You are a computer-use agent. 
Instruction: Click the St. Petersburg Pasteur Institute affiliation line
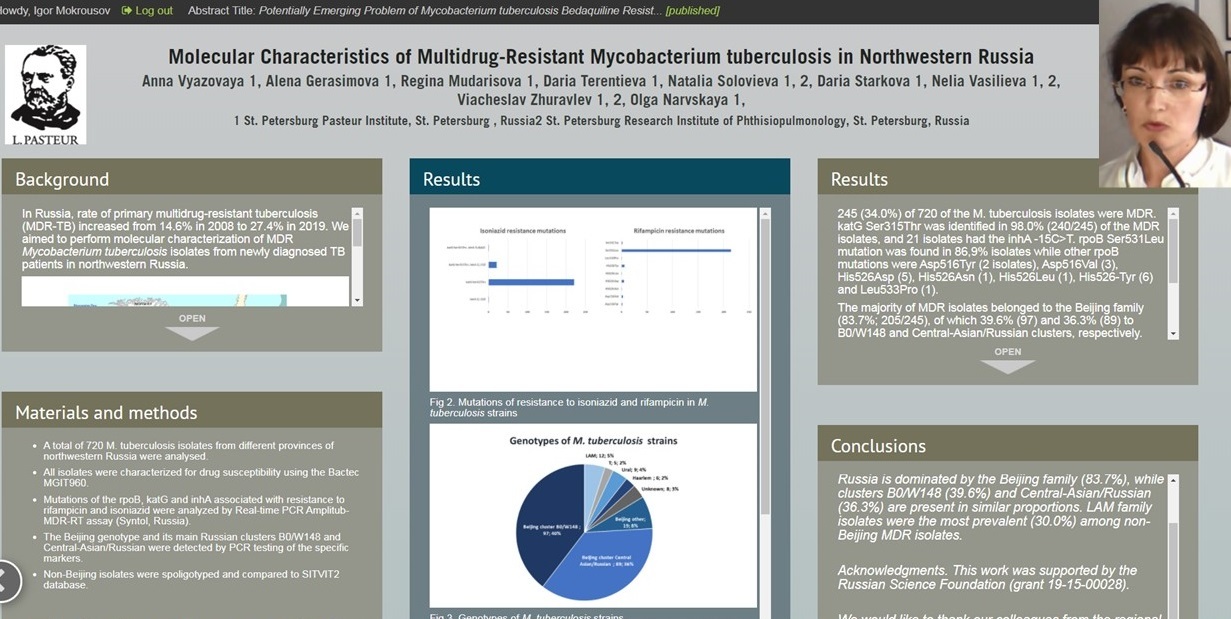point(601,121)
